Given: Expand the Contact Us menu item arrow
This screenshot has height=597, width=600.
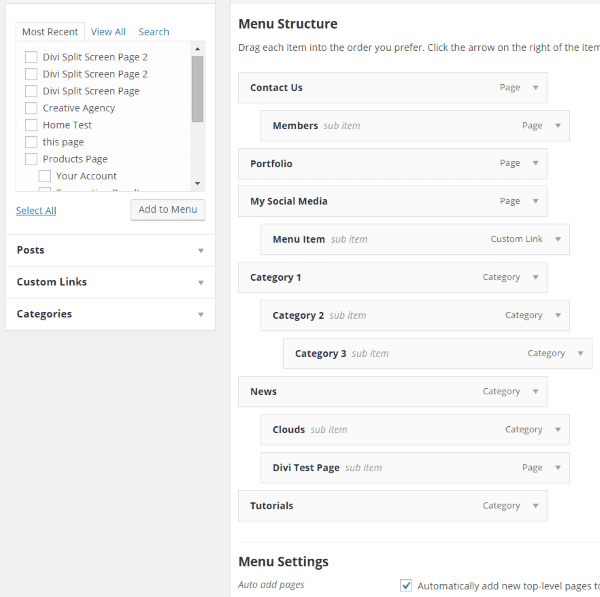Looking at the screenshot, I should pyautogui.click(x=536, y=88).
